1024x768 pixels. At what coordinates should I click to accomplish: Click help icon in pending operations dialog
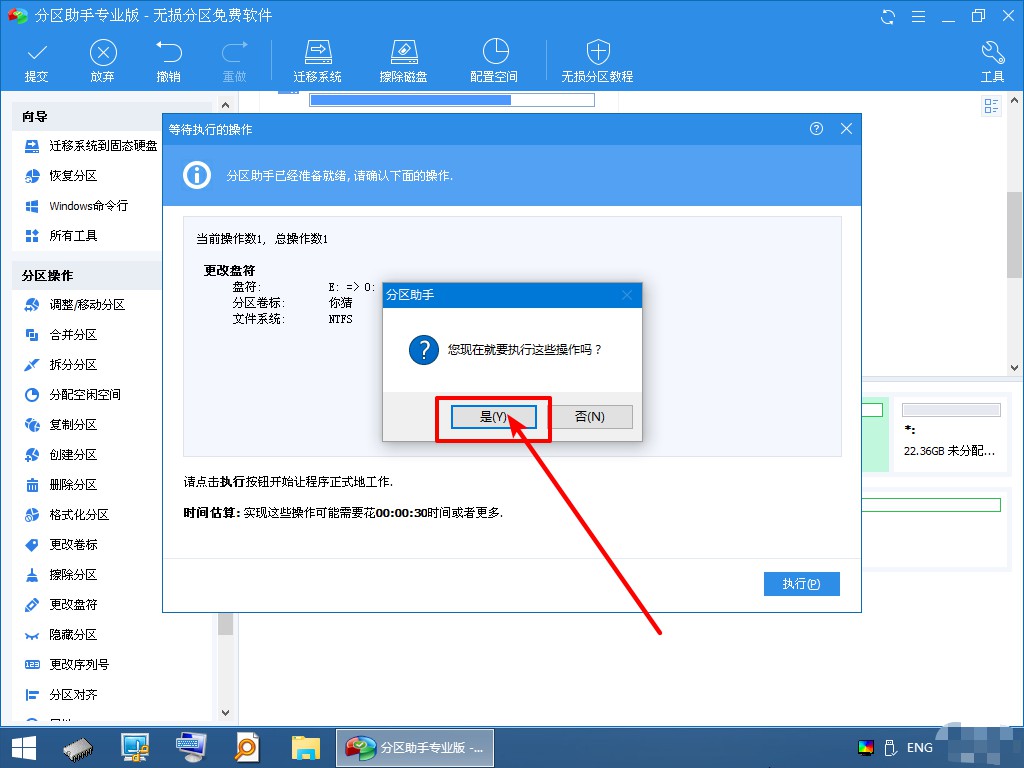click(816, 129)
